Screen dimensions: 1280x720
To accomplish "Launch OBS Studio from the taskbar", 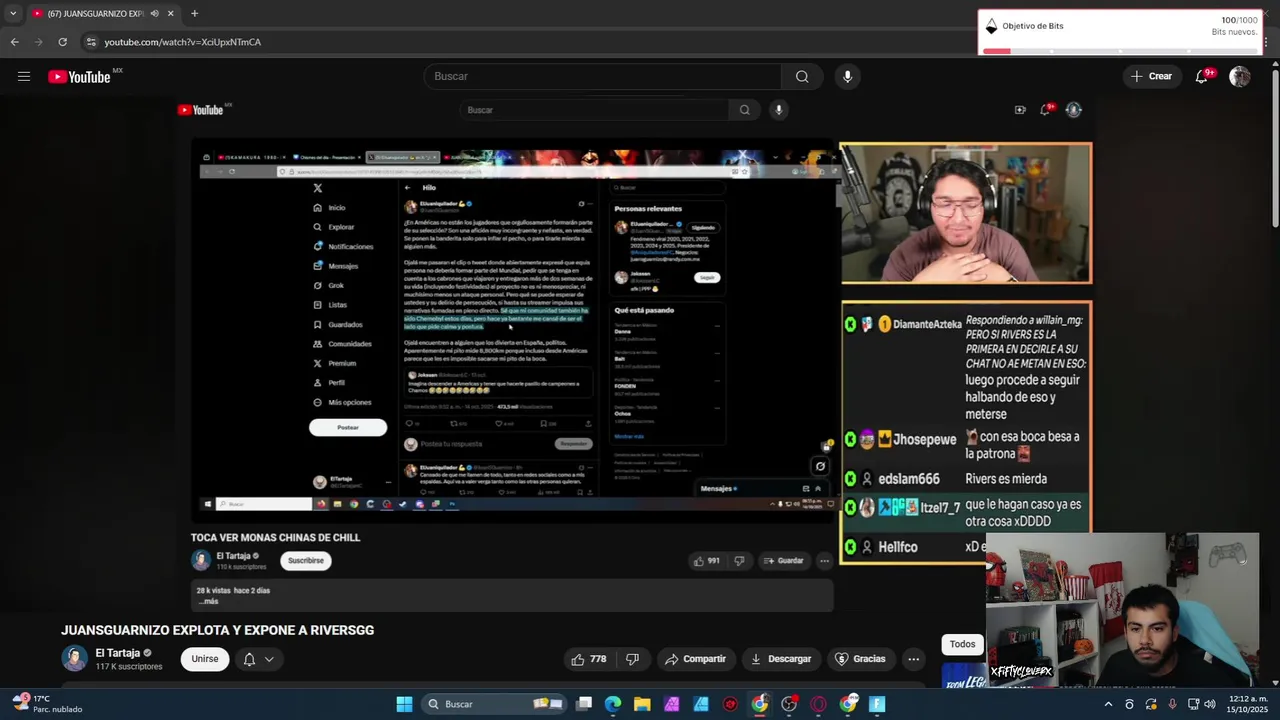I will (789, 704).
